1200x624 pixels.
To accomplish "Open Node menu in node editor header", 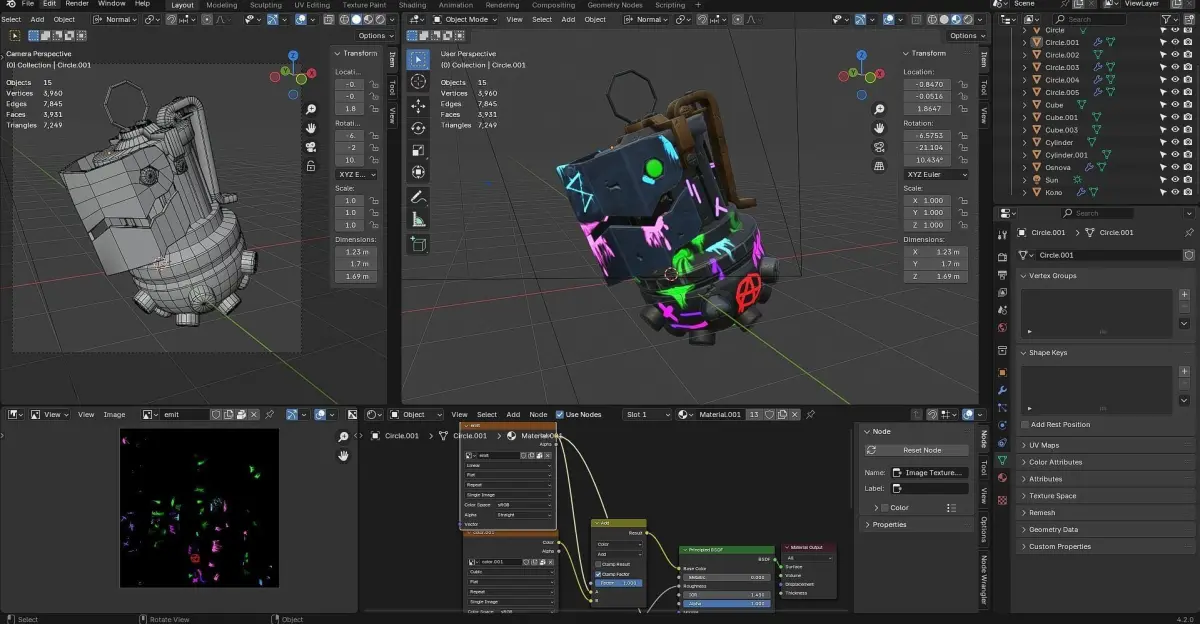I will (538, 414).
